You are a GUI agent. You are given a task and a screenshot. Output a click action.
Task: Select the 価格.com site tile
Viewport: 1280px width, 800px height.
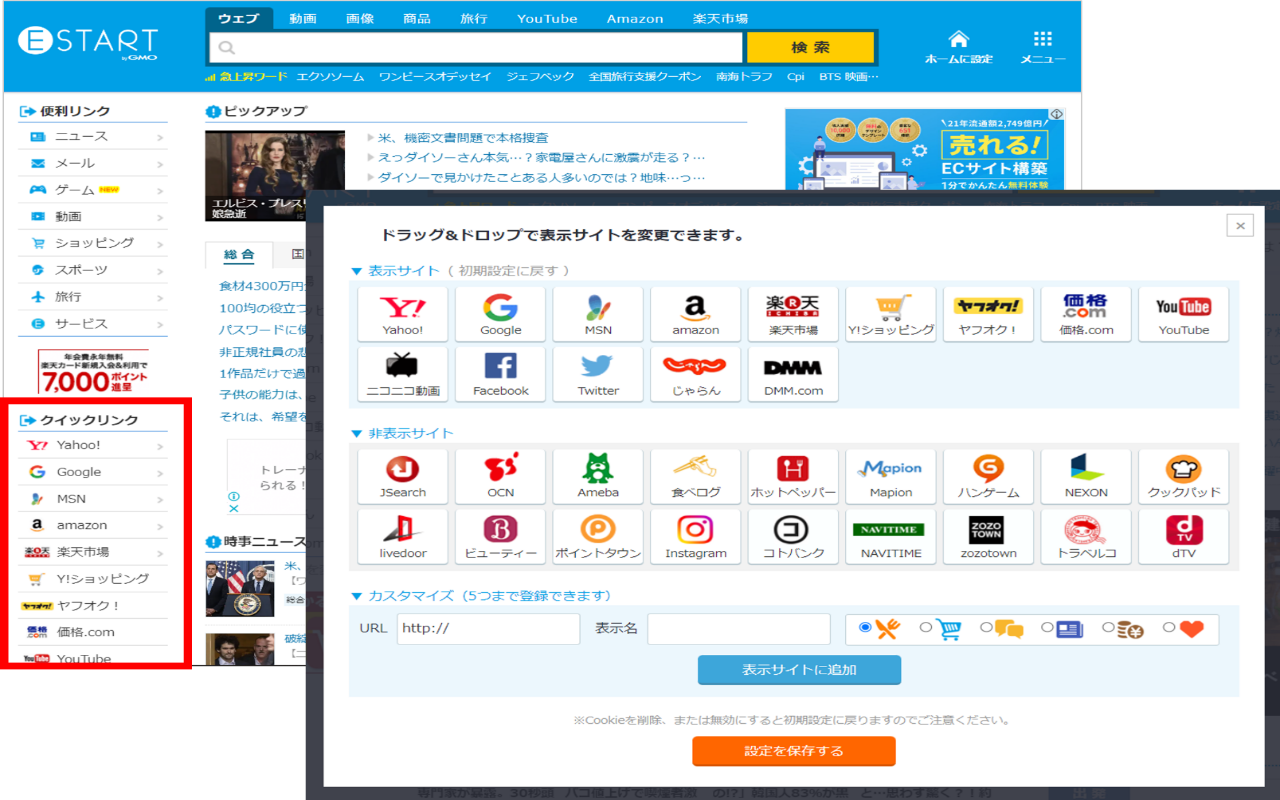1086,315
